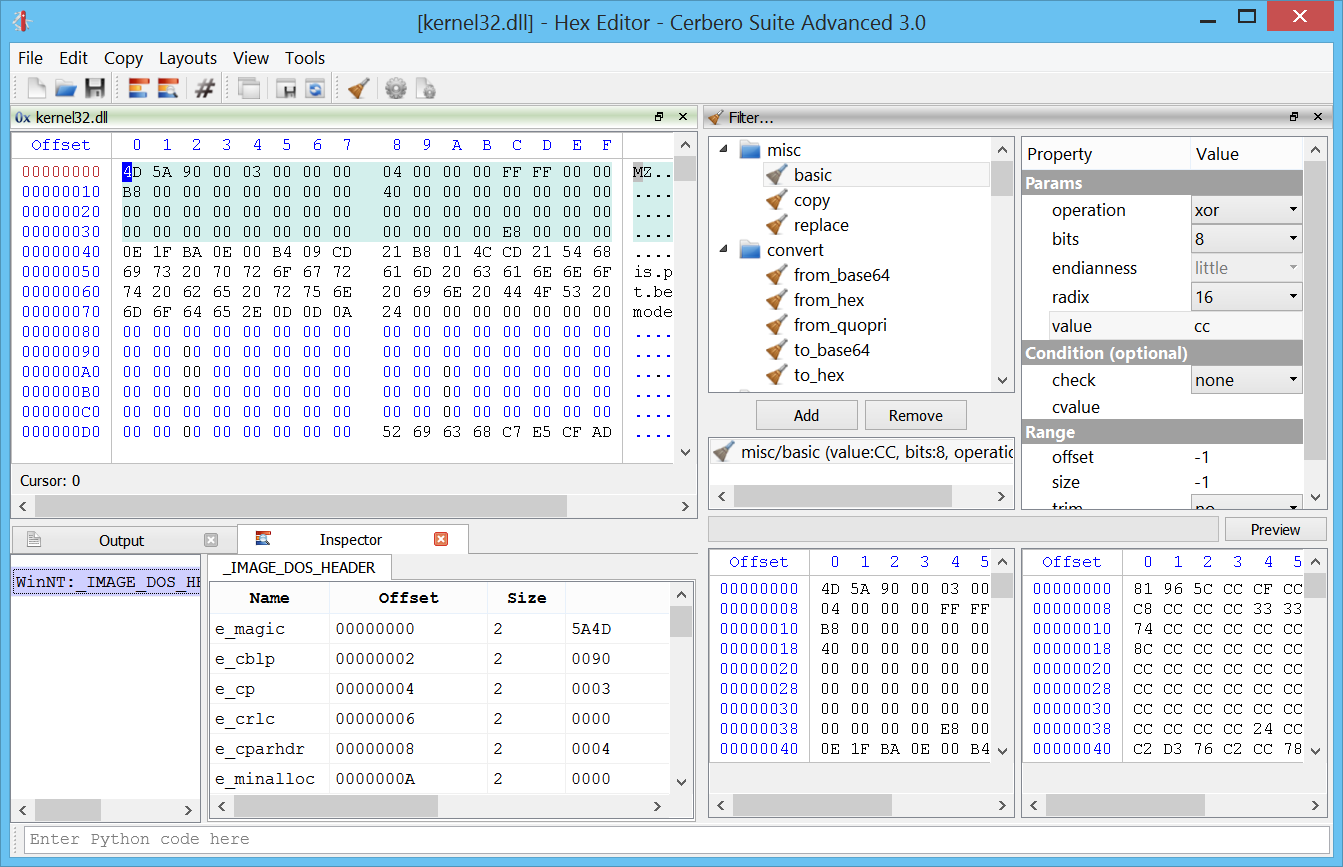Click the striped layout icon without magnifier

pyautogui.click(x=139, y=88)
